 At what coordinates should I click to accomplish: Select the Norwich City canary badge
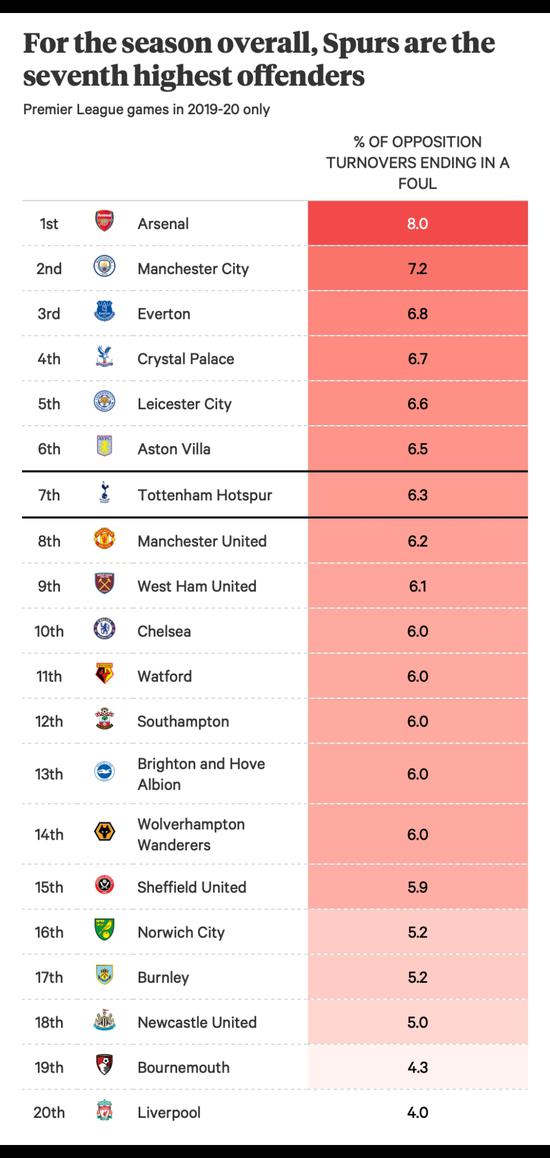(x=105, y=930)
